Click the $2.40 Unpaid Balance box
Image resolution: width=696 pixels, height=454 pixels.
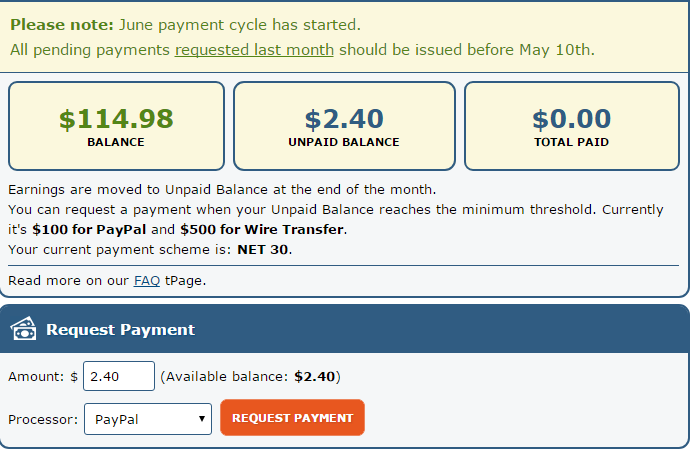(344, 126)
